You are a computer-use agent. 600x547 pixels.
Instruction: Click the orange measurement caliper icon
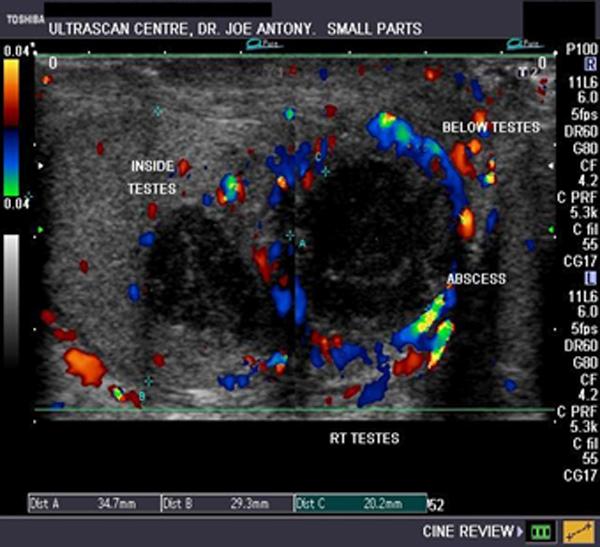[x=578, y=530]
